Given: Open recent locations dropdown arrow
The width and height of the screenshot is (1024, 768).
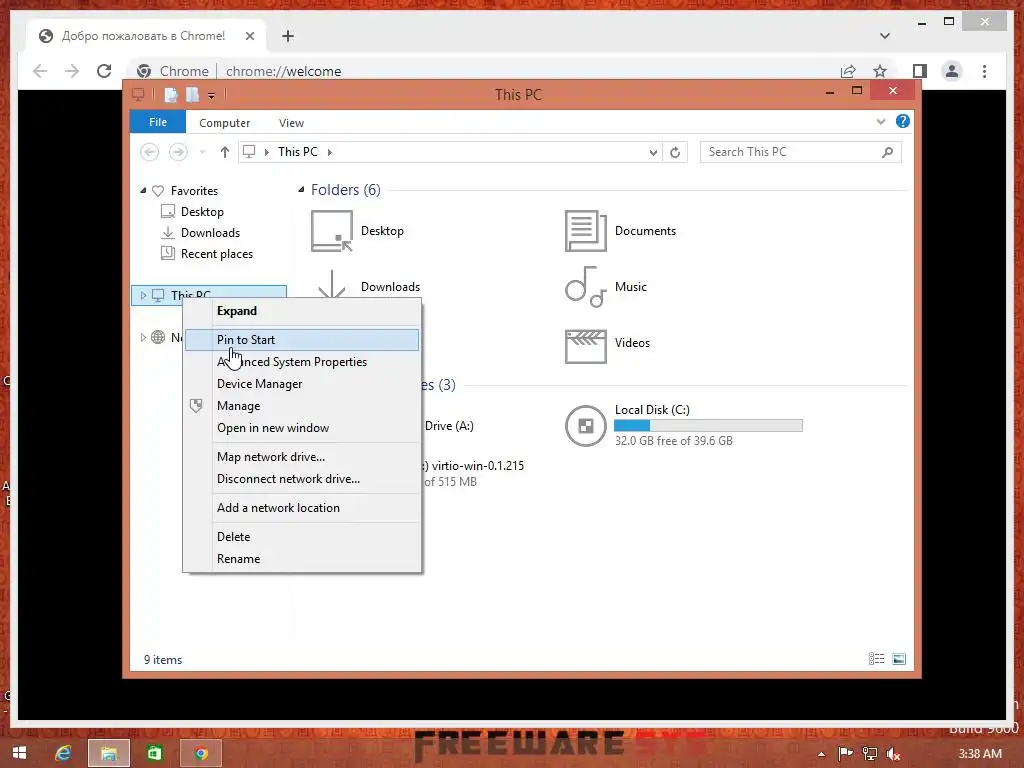Looking at the screenshot, I should [x=202, y=152].
